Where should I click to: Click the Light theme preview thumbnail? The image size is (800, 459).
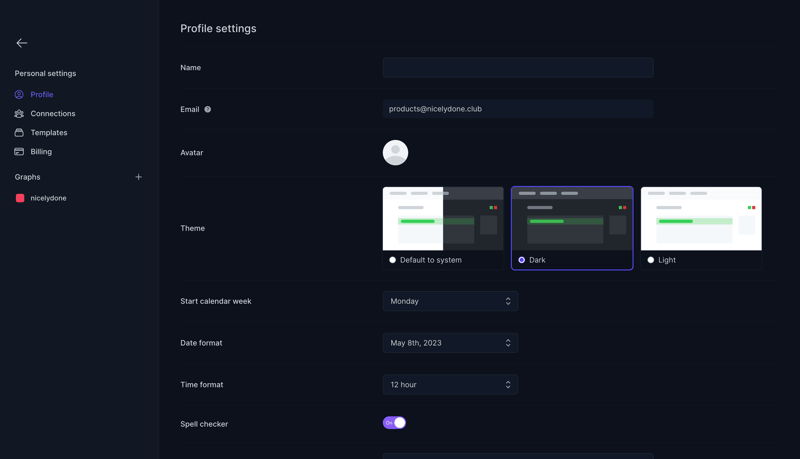pos(701,218)
